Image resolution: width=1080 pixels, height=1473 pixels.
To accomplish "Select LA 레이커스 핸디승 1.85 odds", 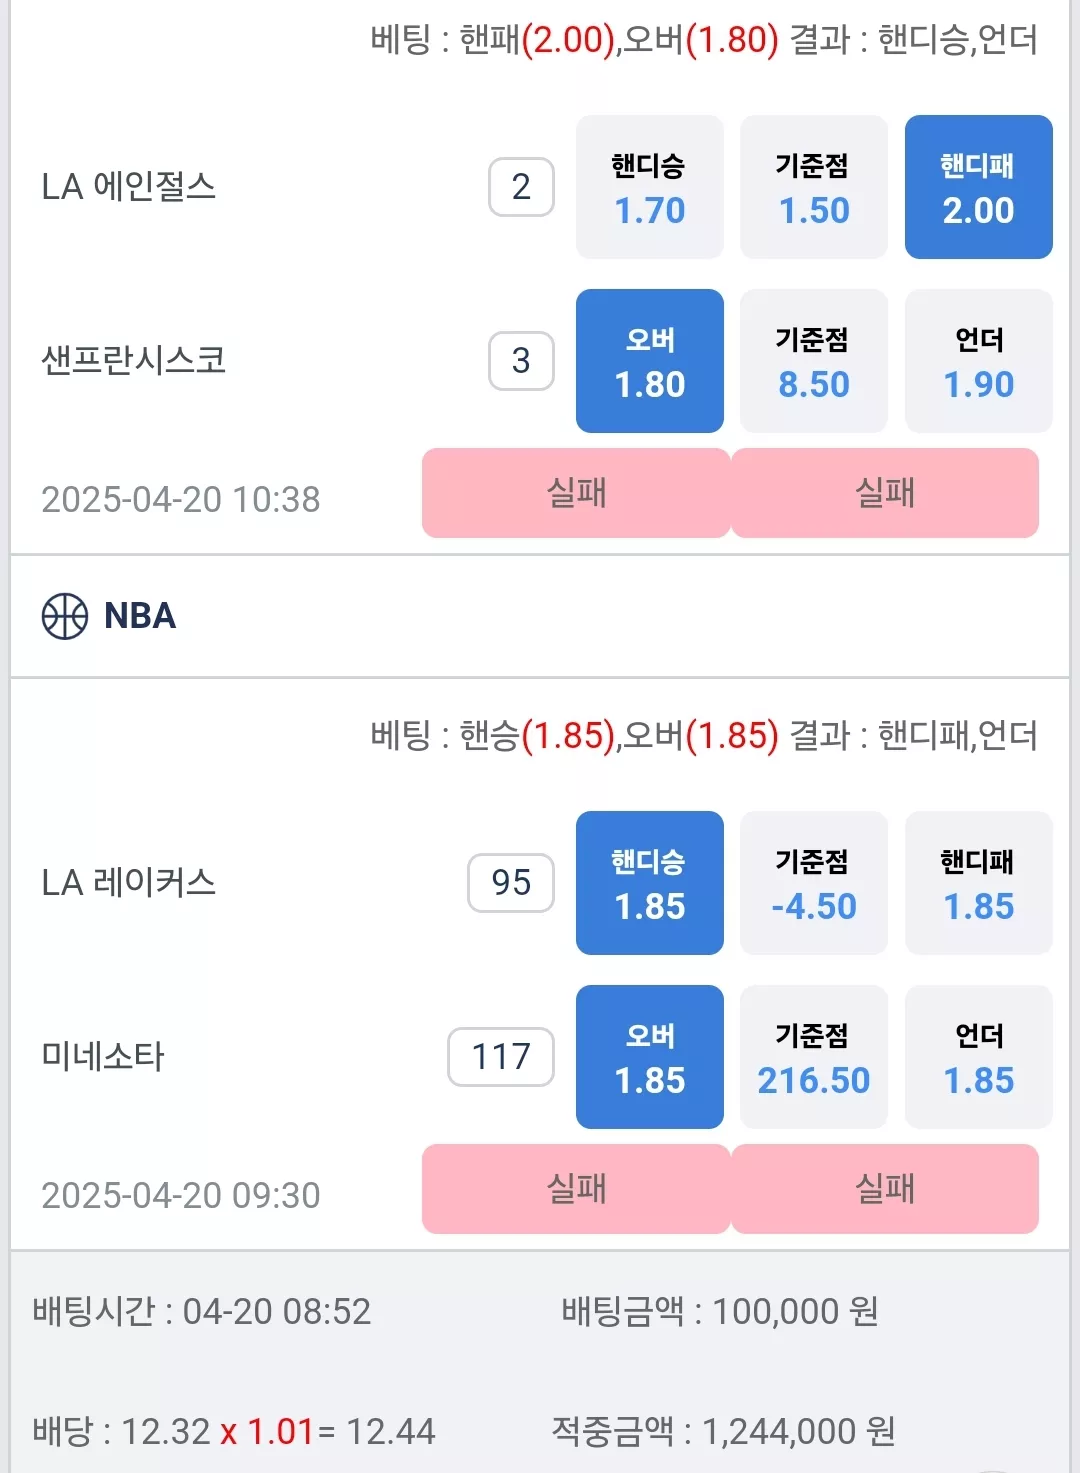I will (x=650, y=883).
